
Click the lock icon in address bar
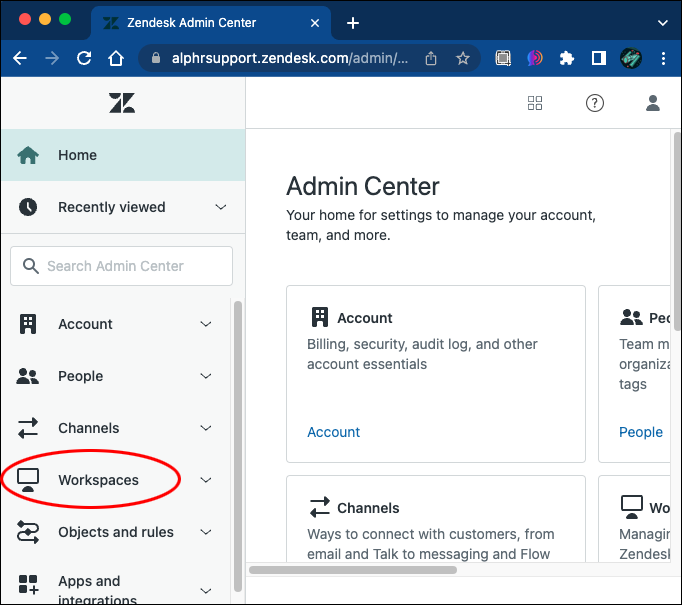(x=156, y=58)
